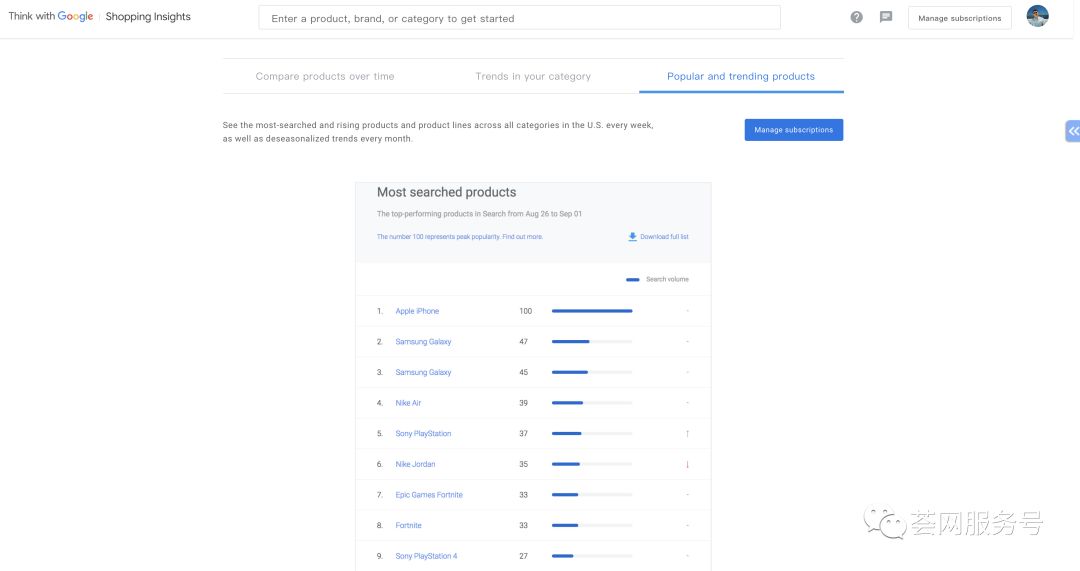
Task: Open the Samsung Galaxy link ranked third
Action: tap(423, 373)
